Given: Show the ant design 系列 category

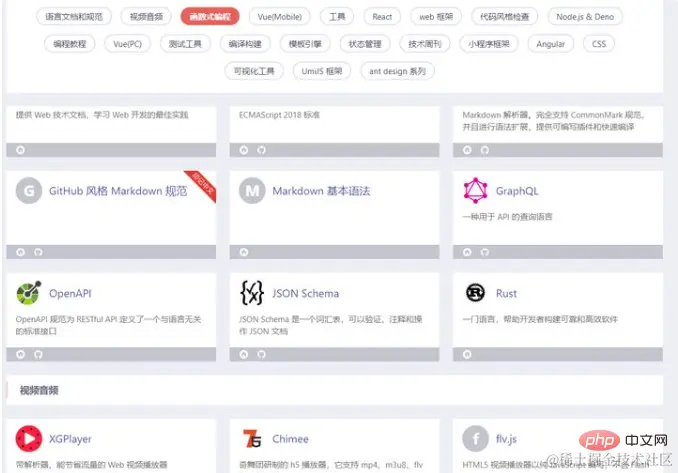Looking at the screenshot, I should (397, 71).
